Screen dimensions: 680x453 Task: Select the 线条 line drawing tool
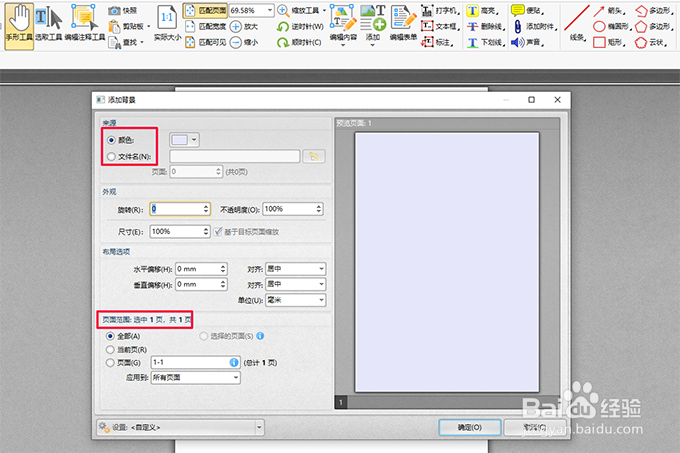pos(577,24)
